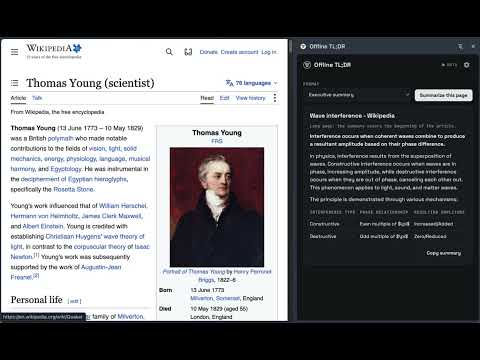Open the View history tab
Image resolution: width=480 pixels, height=360 pixels.
click(x=250, y=98)
